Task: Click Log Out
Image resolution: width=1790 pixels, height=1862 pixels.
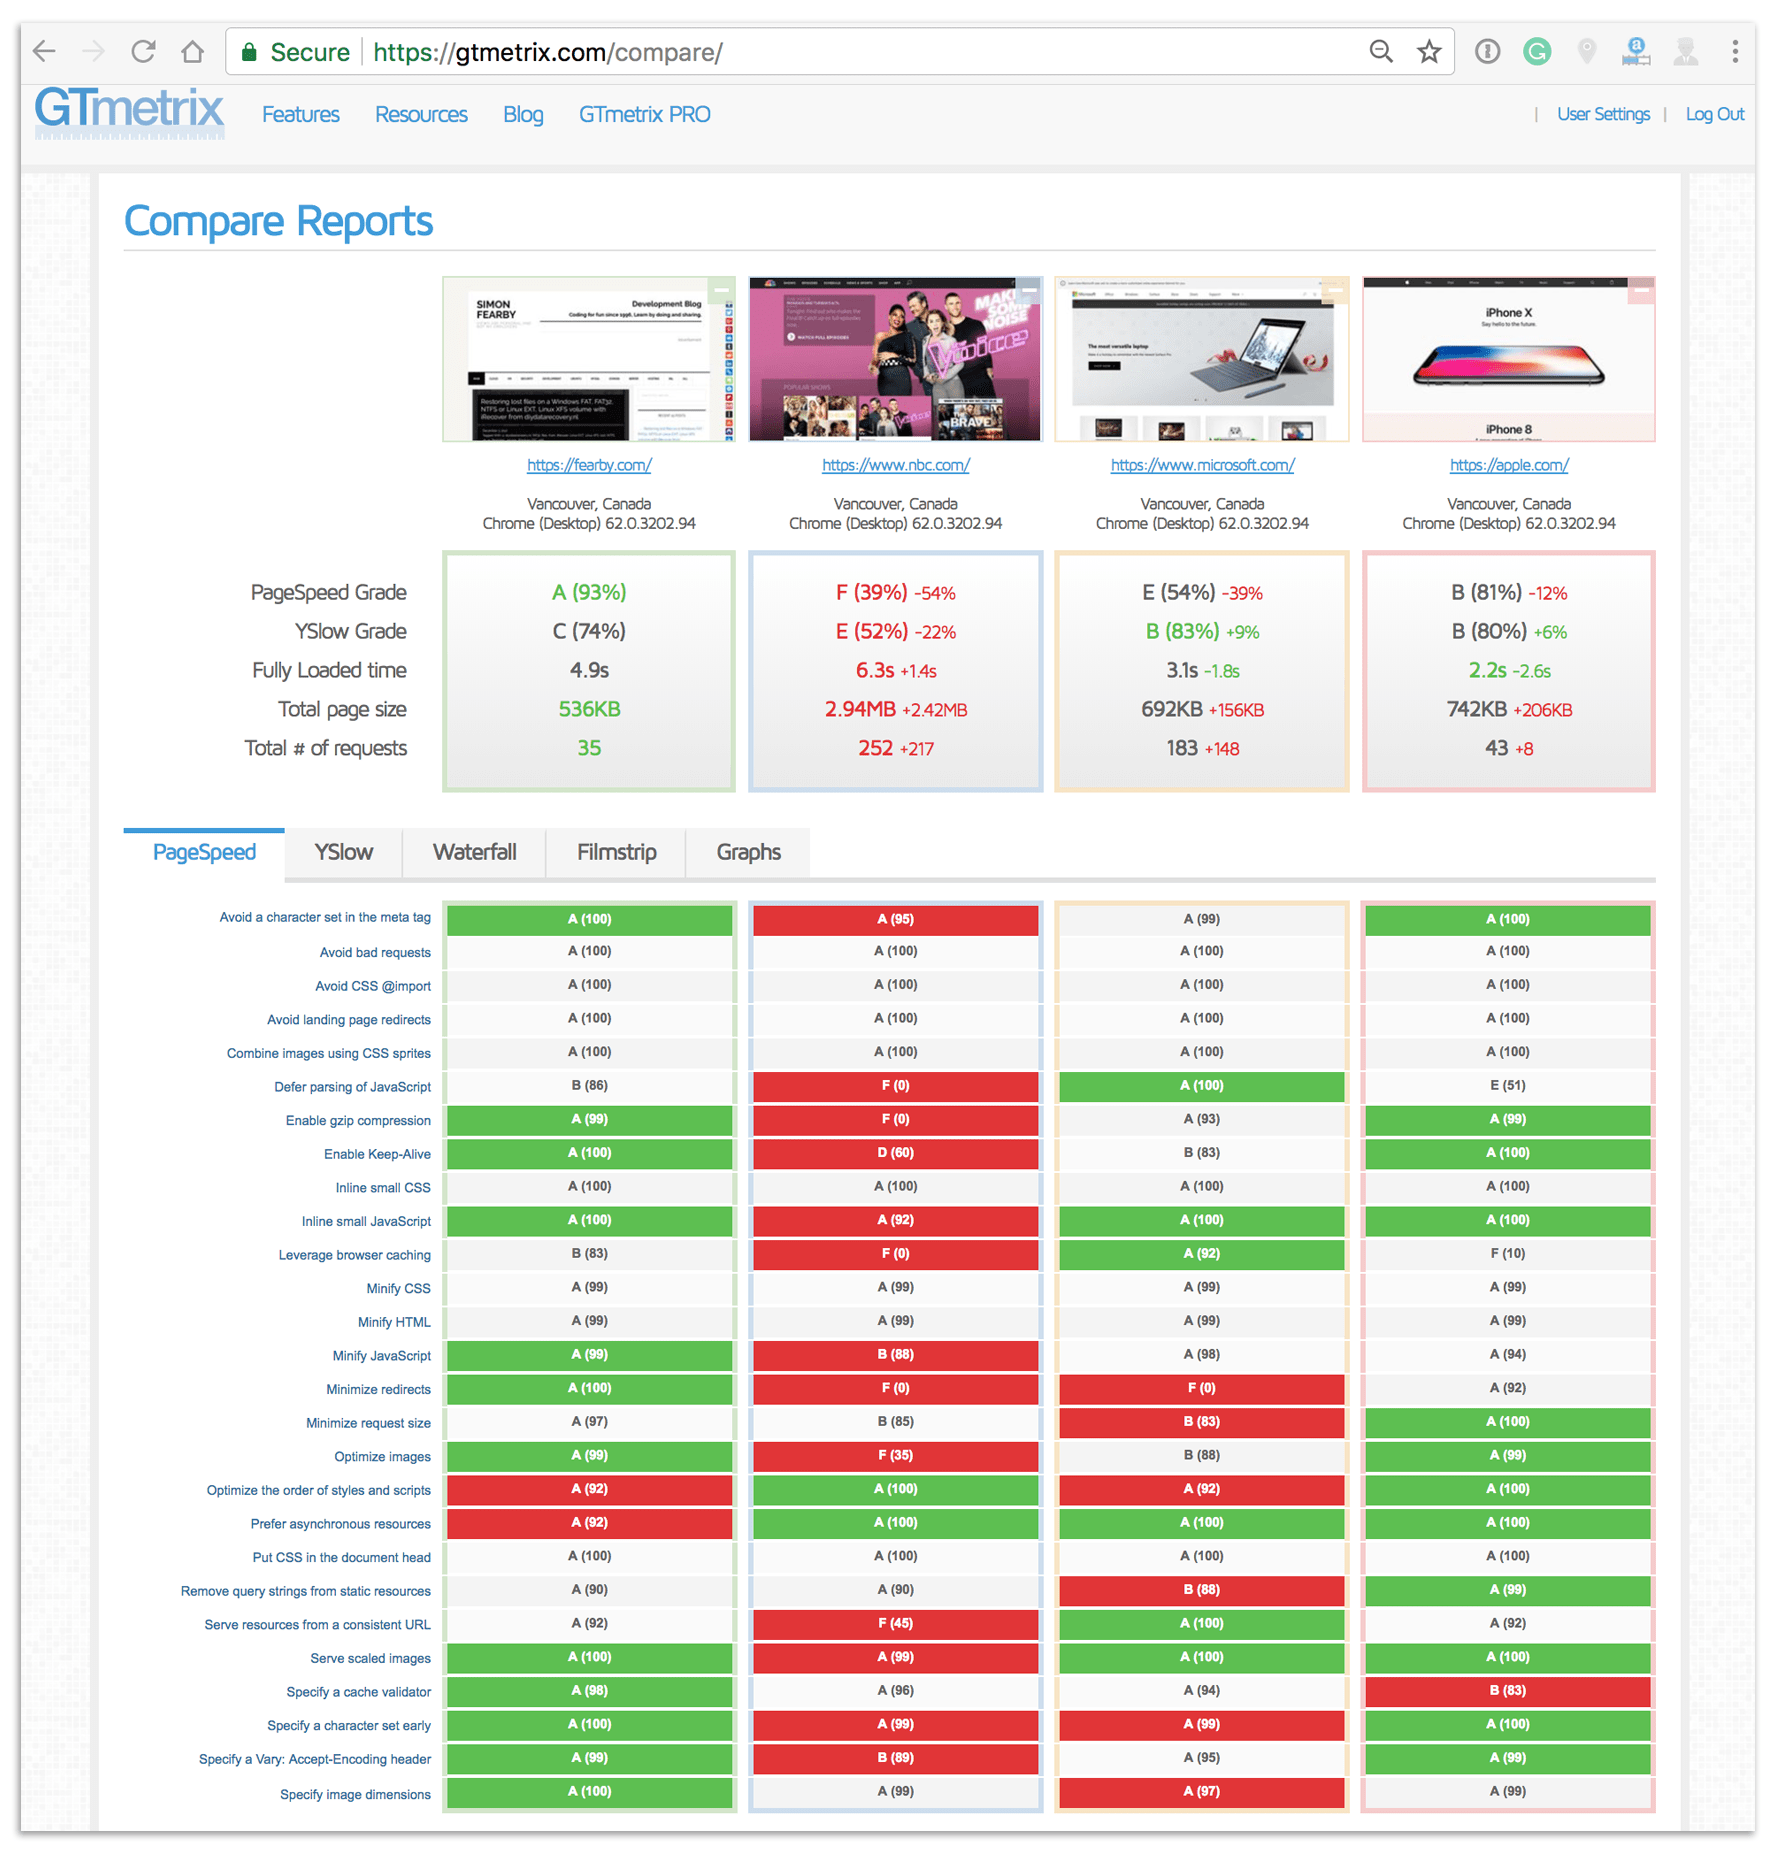Action: (x=1714, y=114)
